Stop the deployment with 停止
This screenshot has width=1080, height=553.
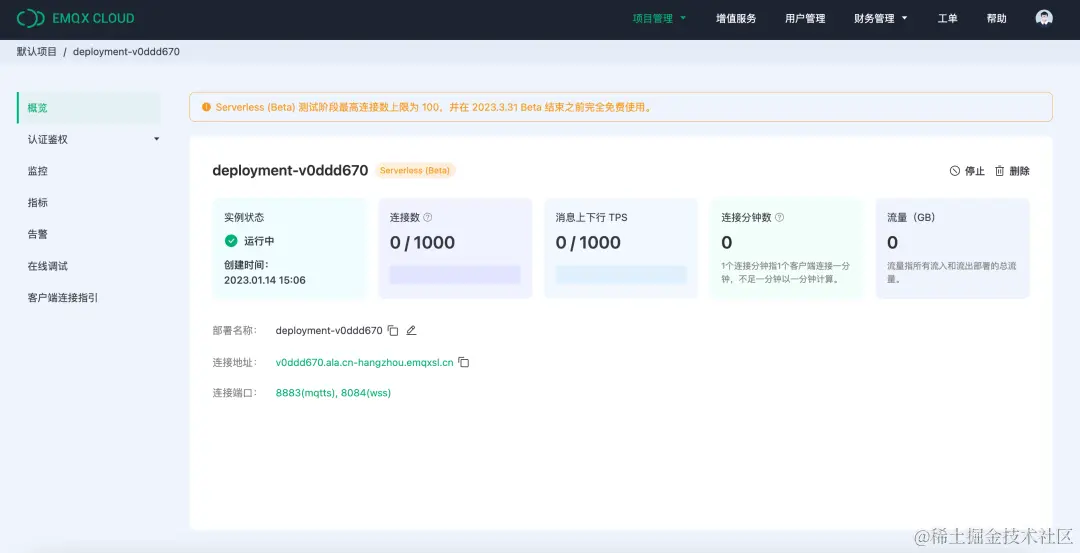coord(967,171)
